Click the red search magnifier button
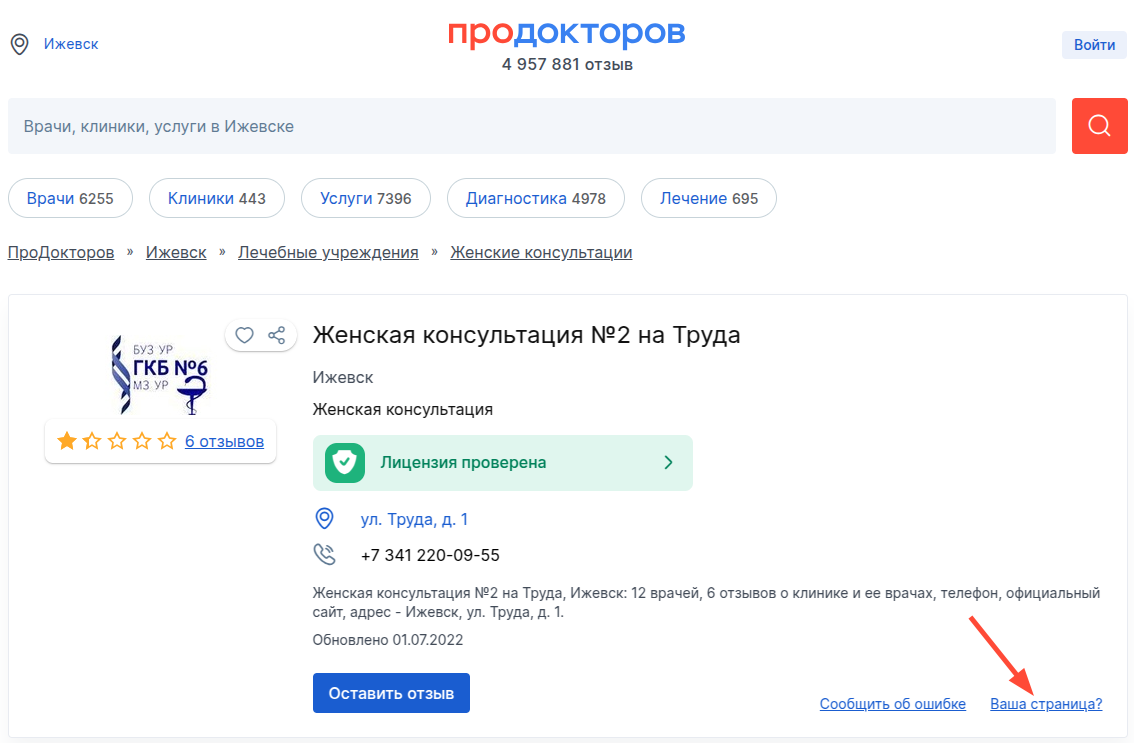The height and width of the screenshot is (743, 1134). click(x=1099, y=126)
